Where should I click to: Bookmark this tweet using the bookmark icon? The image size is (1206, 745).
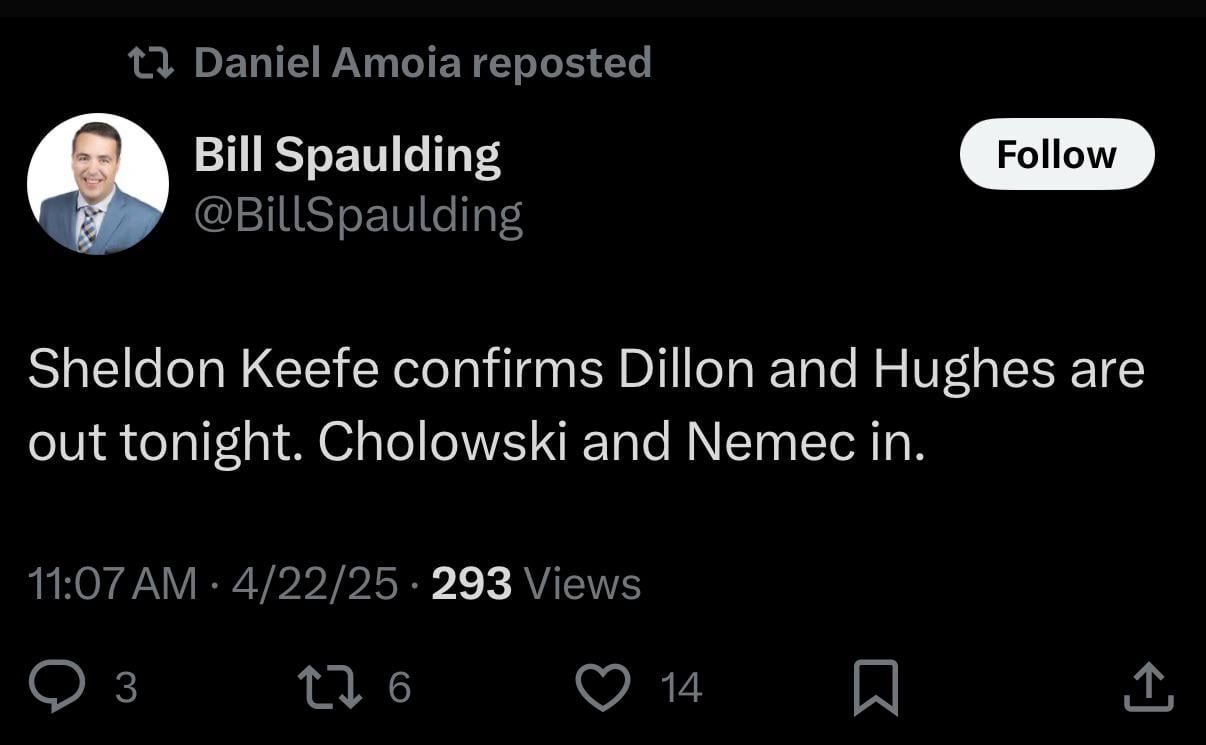pos(877,686)
